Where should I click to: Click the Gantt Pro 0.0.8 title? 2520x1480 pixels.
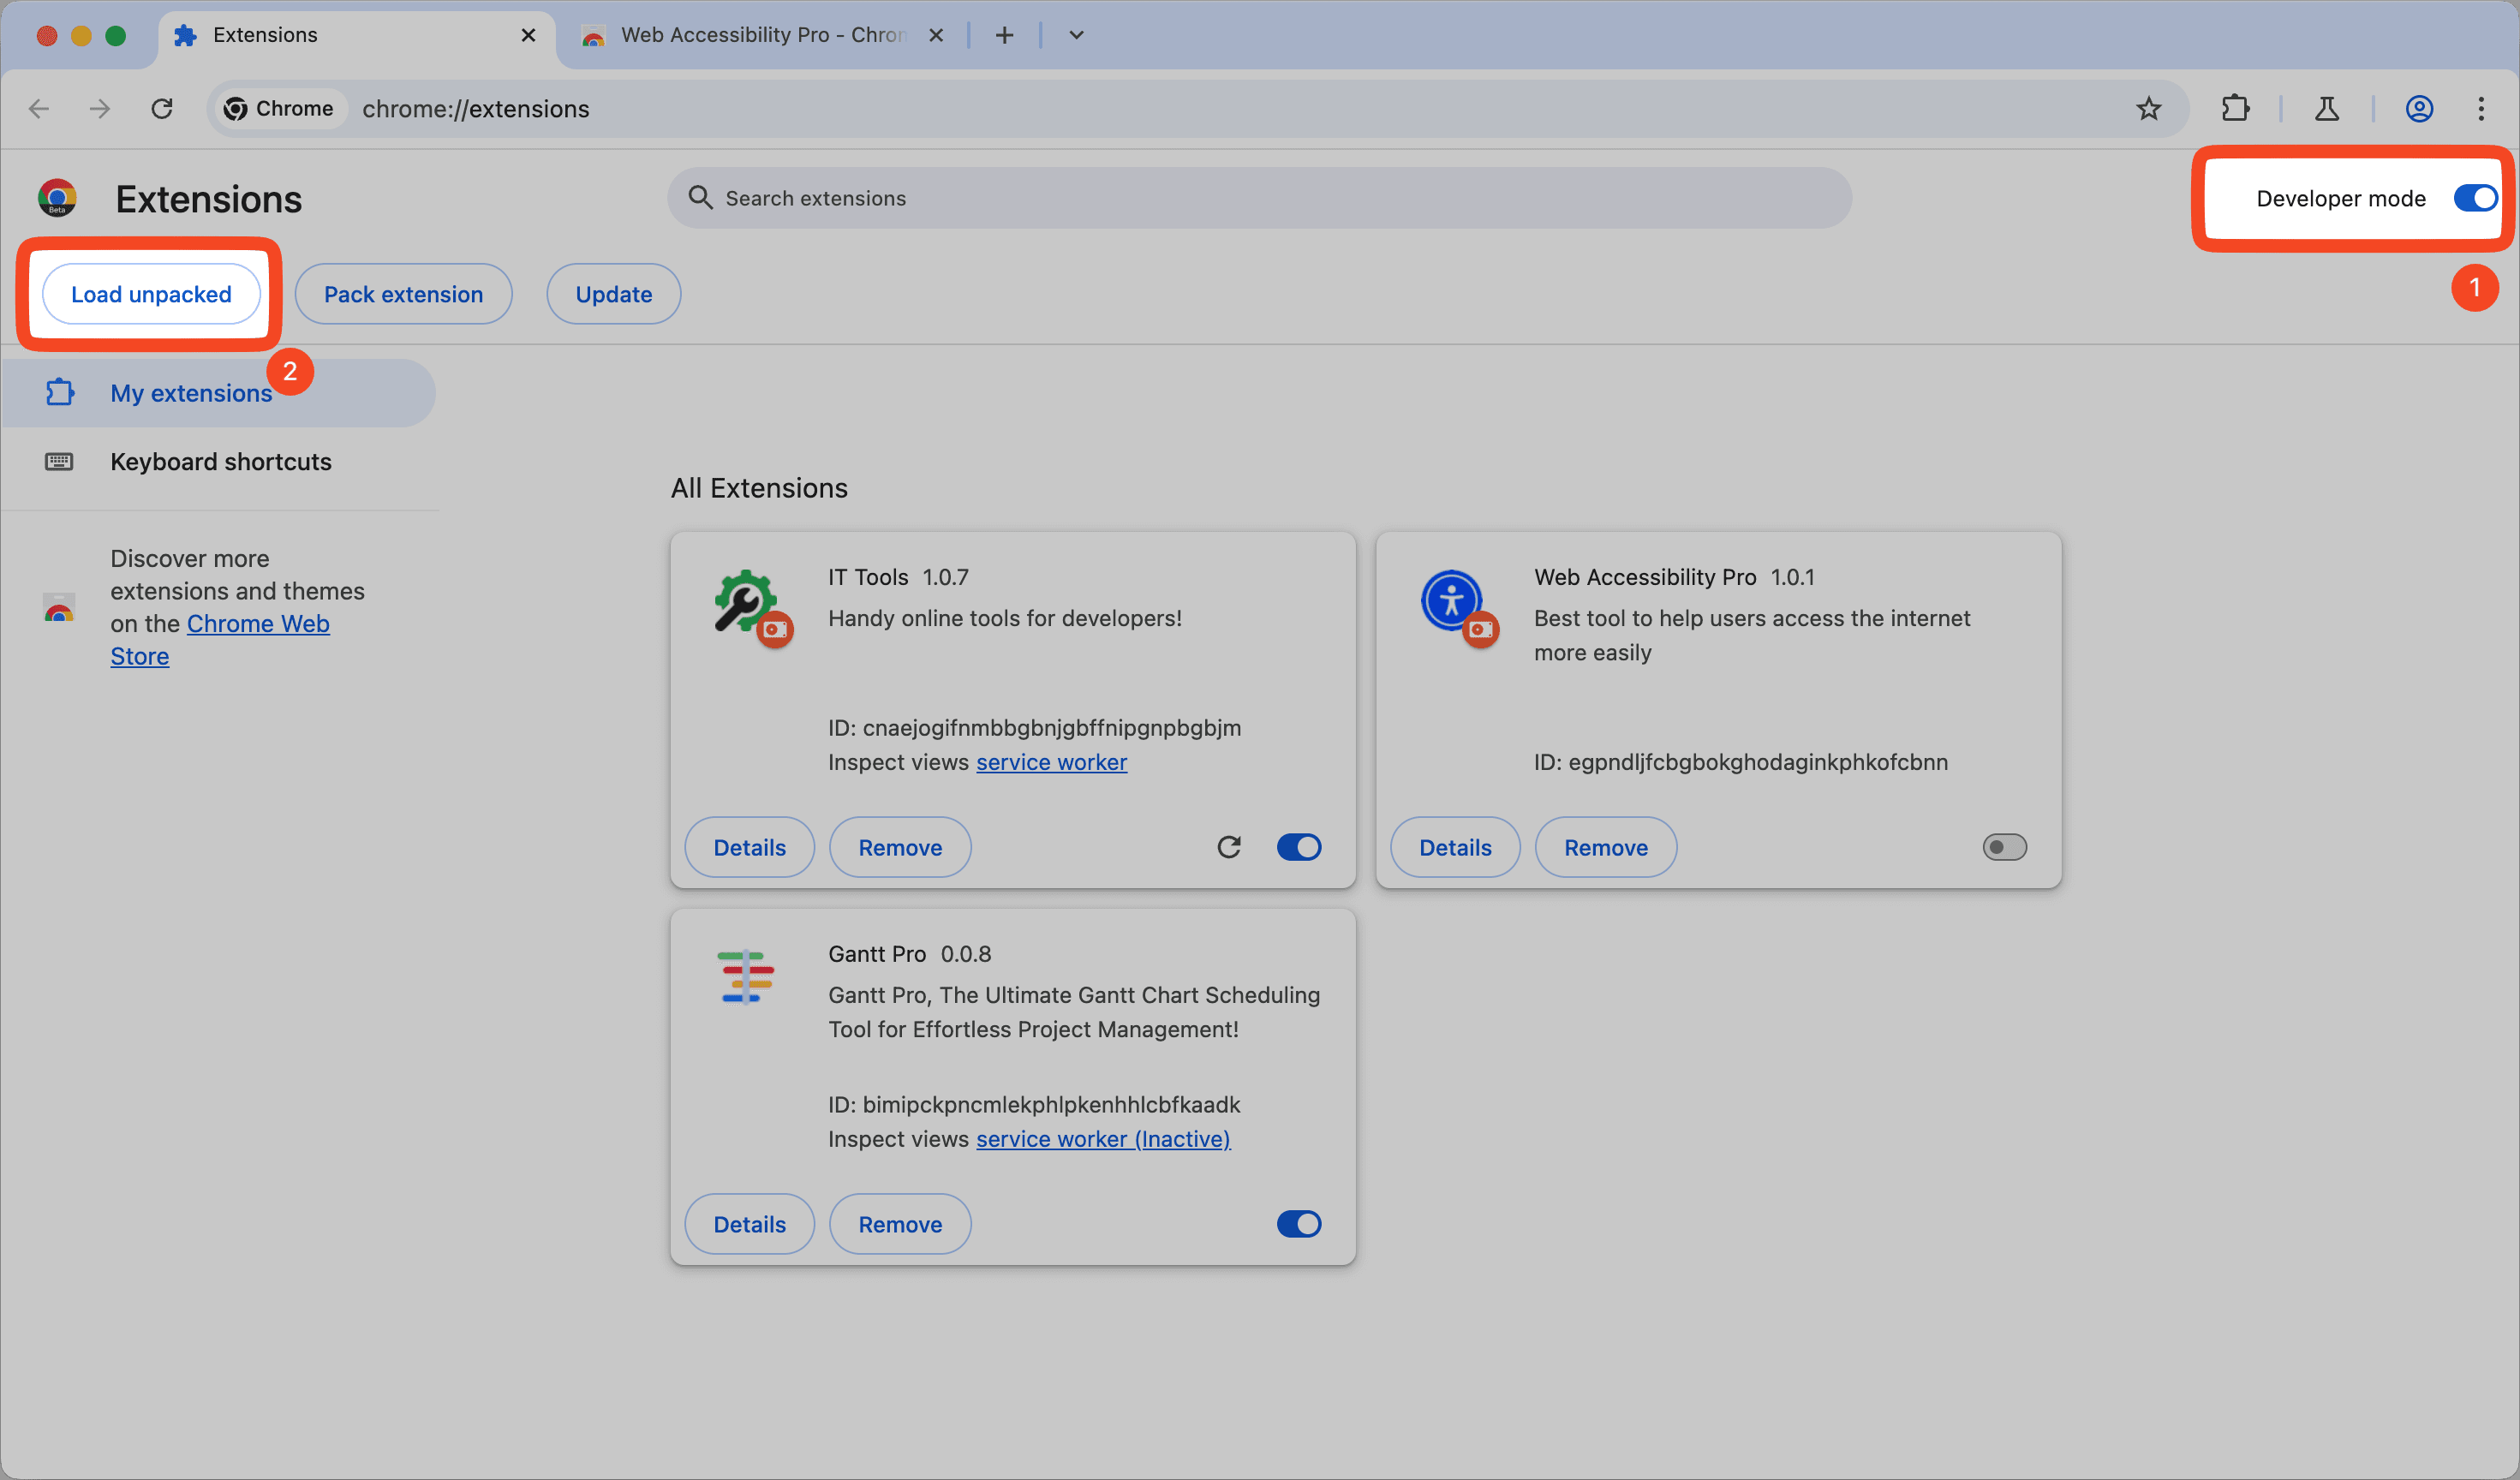pos(910,954)
